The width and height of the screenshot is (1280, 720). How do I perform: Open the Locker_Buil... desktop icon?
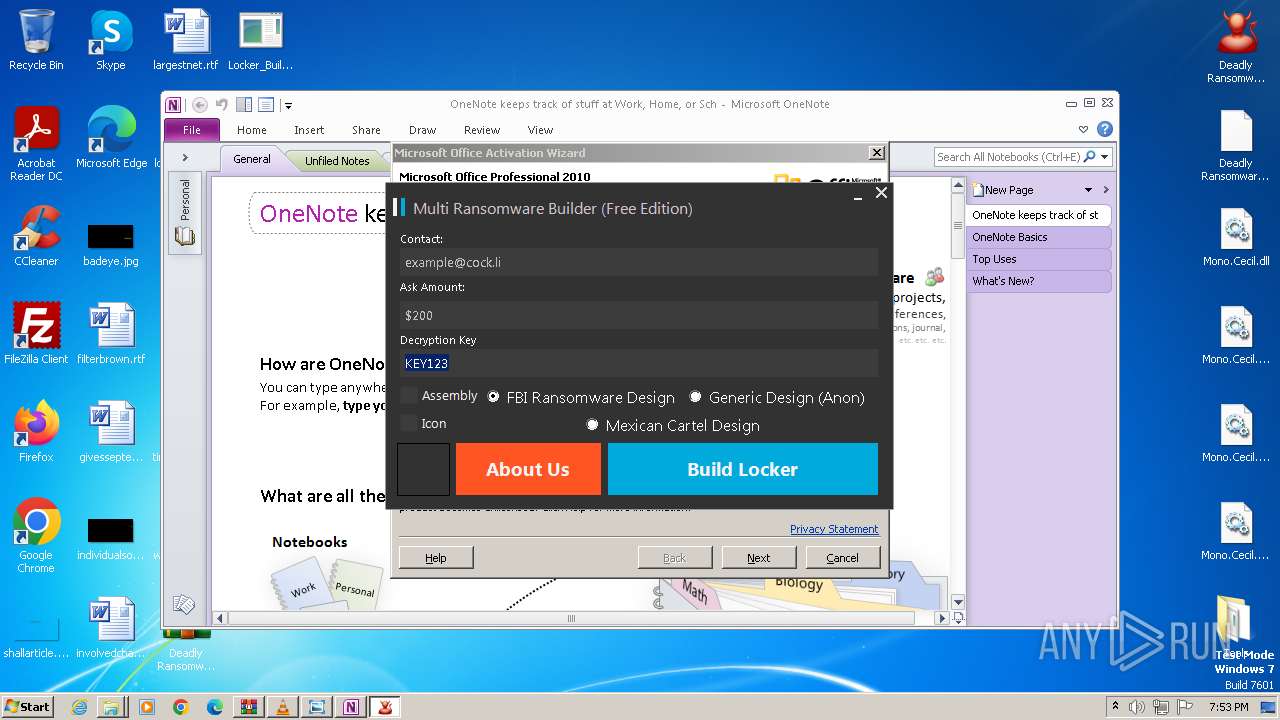pos(260,40)
